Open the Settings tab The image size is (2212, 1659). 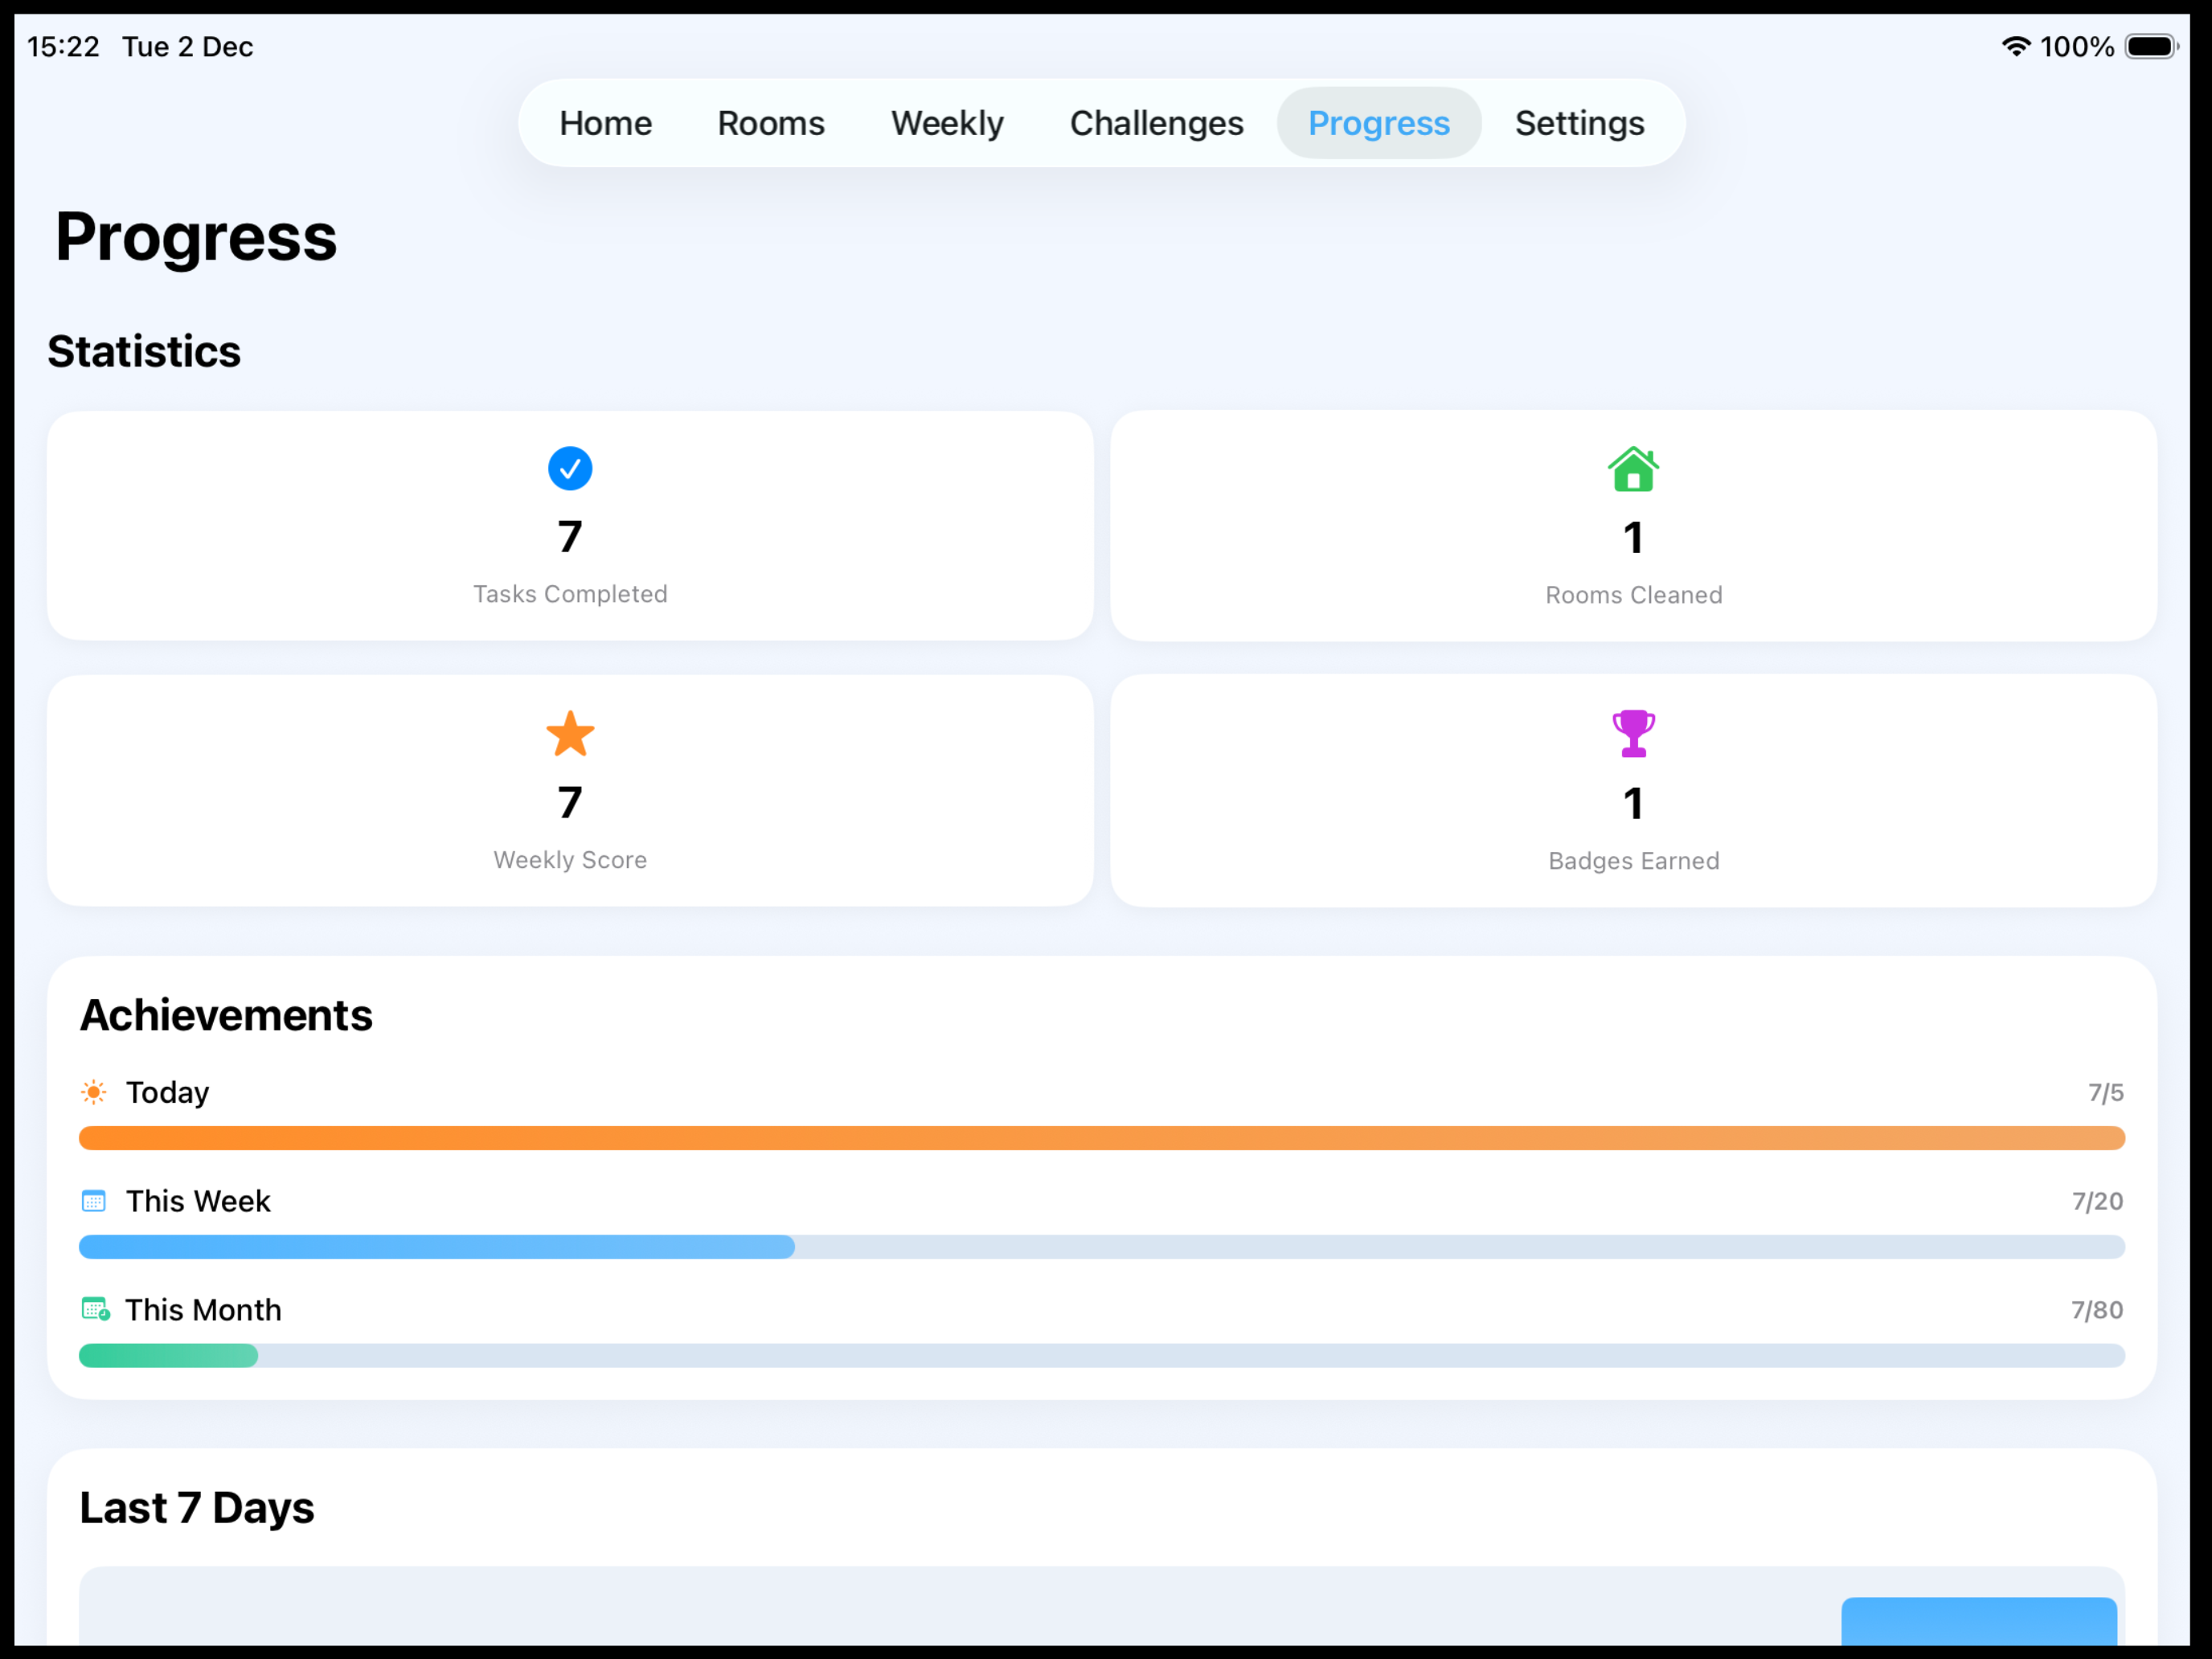pos(1579,123)
